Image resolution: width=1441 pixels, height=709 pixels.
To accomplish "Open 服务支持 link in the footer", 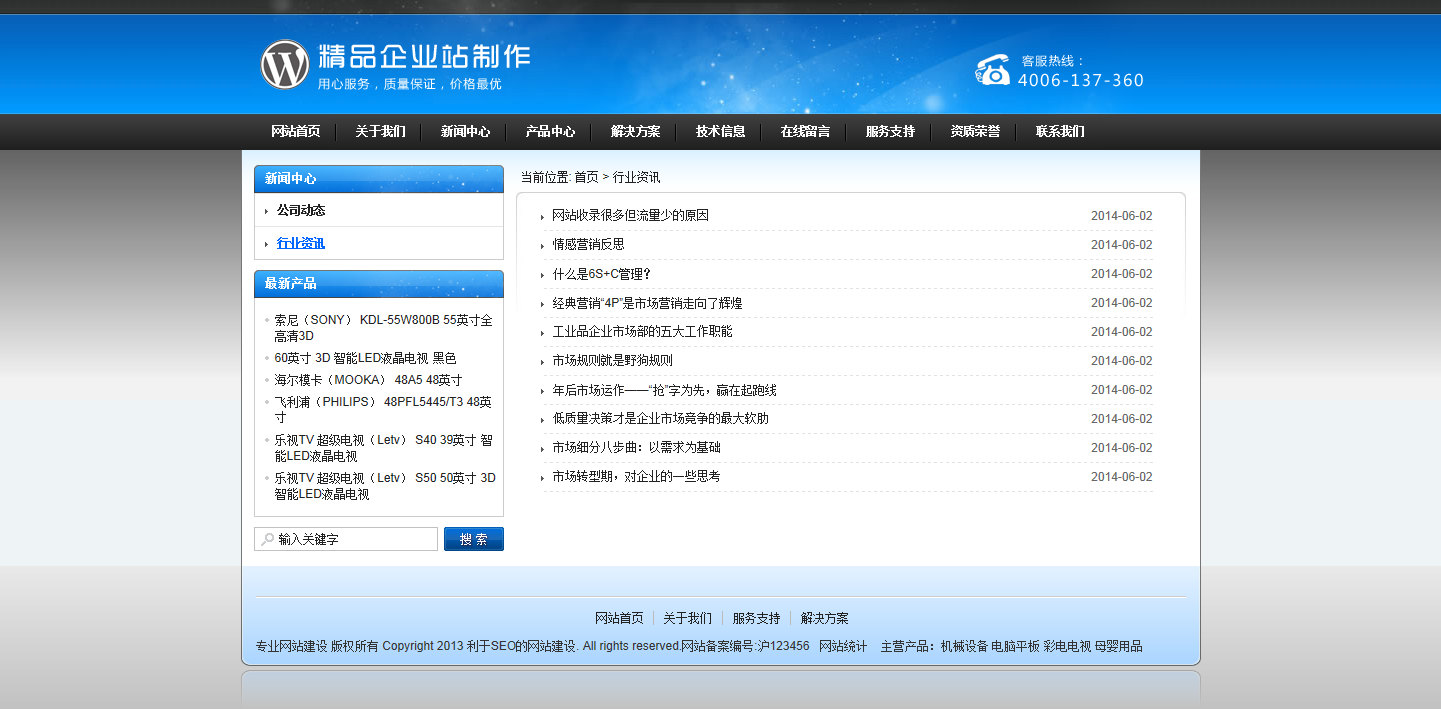I will [x=756, y=618].
